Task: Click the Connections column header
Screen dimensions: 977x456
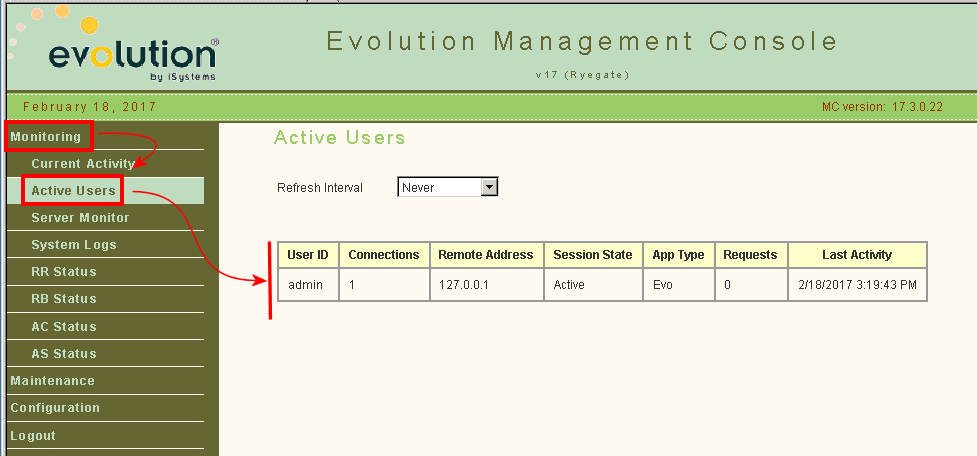Action: (384, 255)
